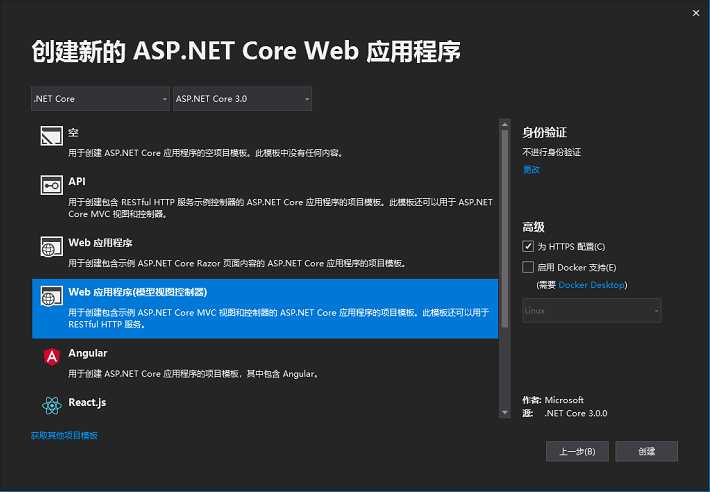Viewport: 710px width, 492px height.
Task: Open the .NET Core framework dropdown
Action: (100, 99)
